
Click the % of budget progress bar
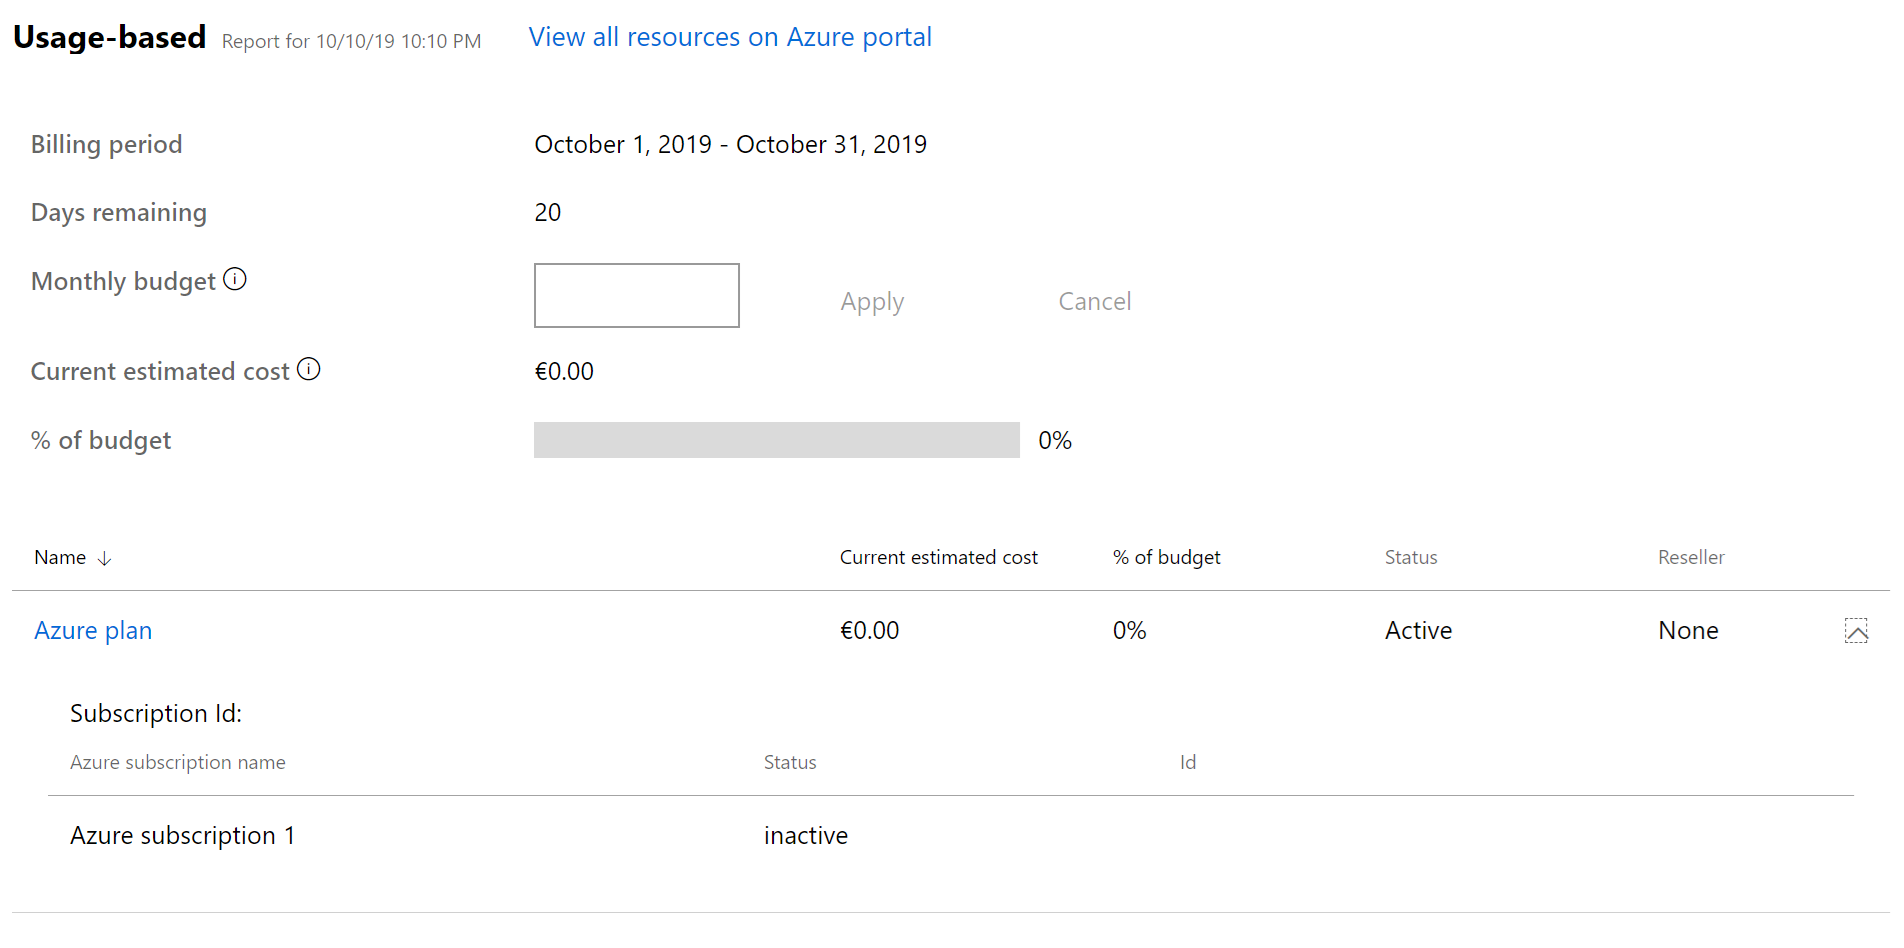click(776, 440)
